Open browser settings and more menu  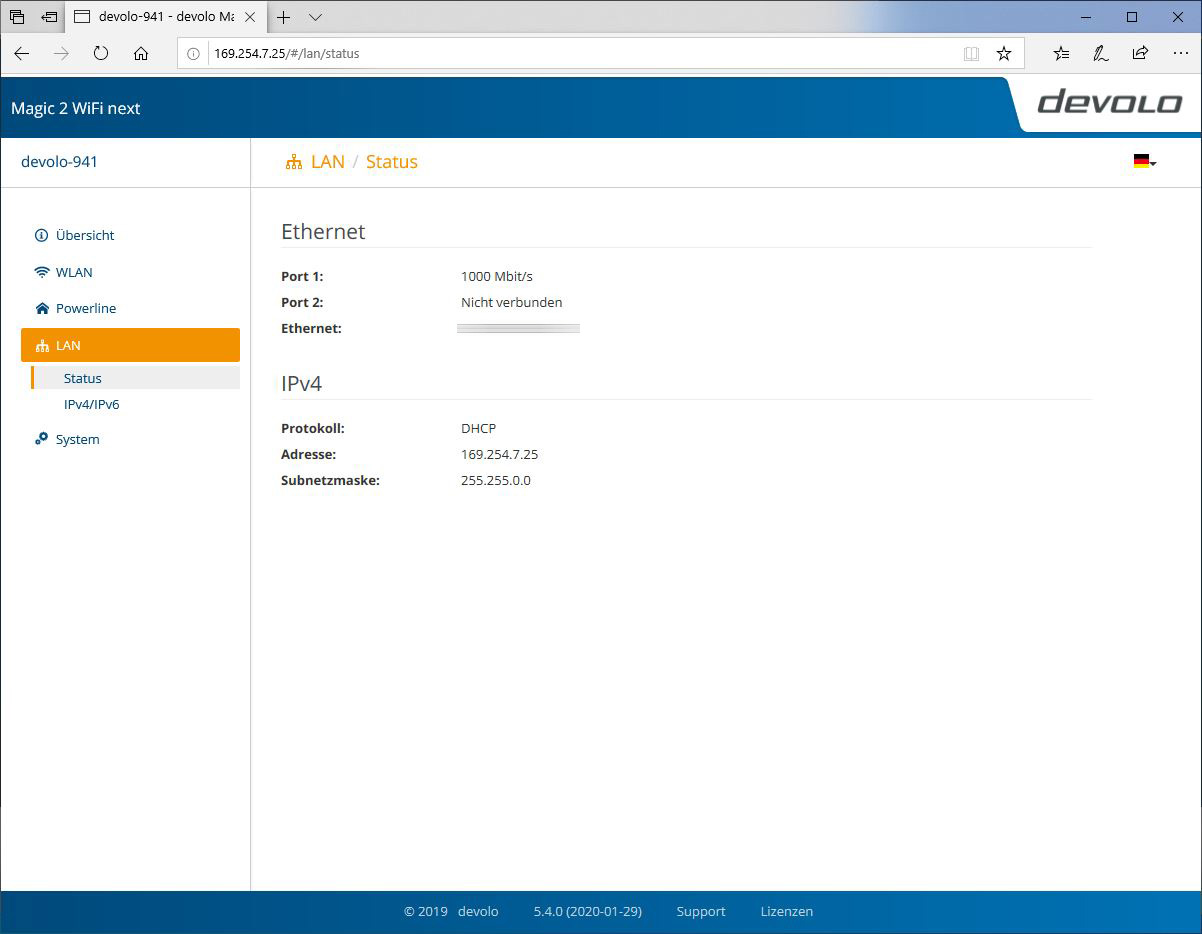click(x=1180, y=54)
